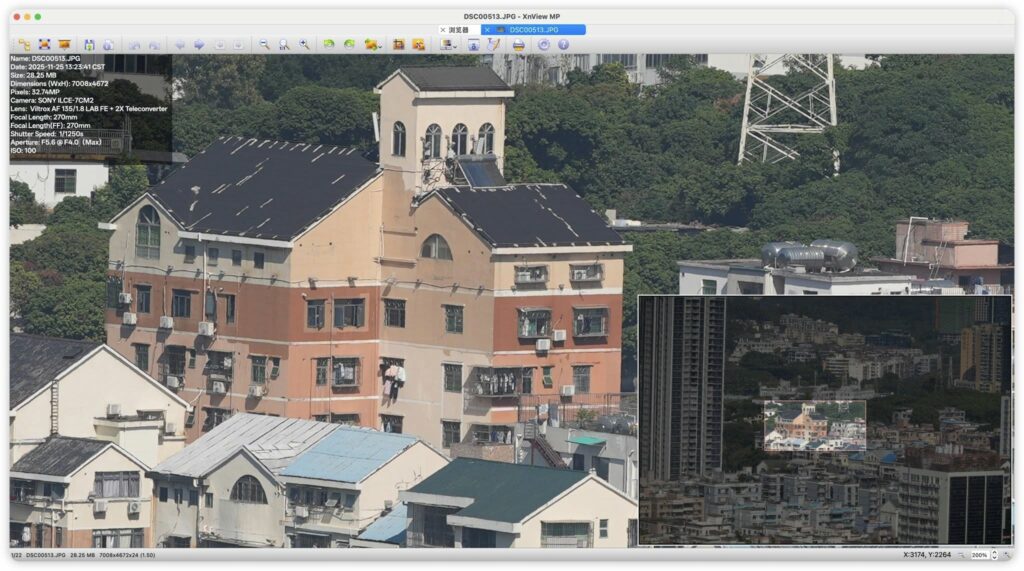This screenshot has height=571, width=1024.
Task: Close the 浏览器 tab
Action: [x=443, y=30]
